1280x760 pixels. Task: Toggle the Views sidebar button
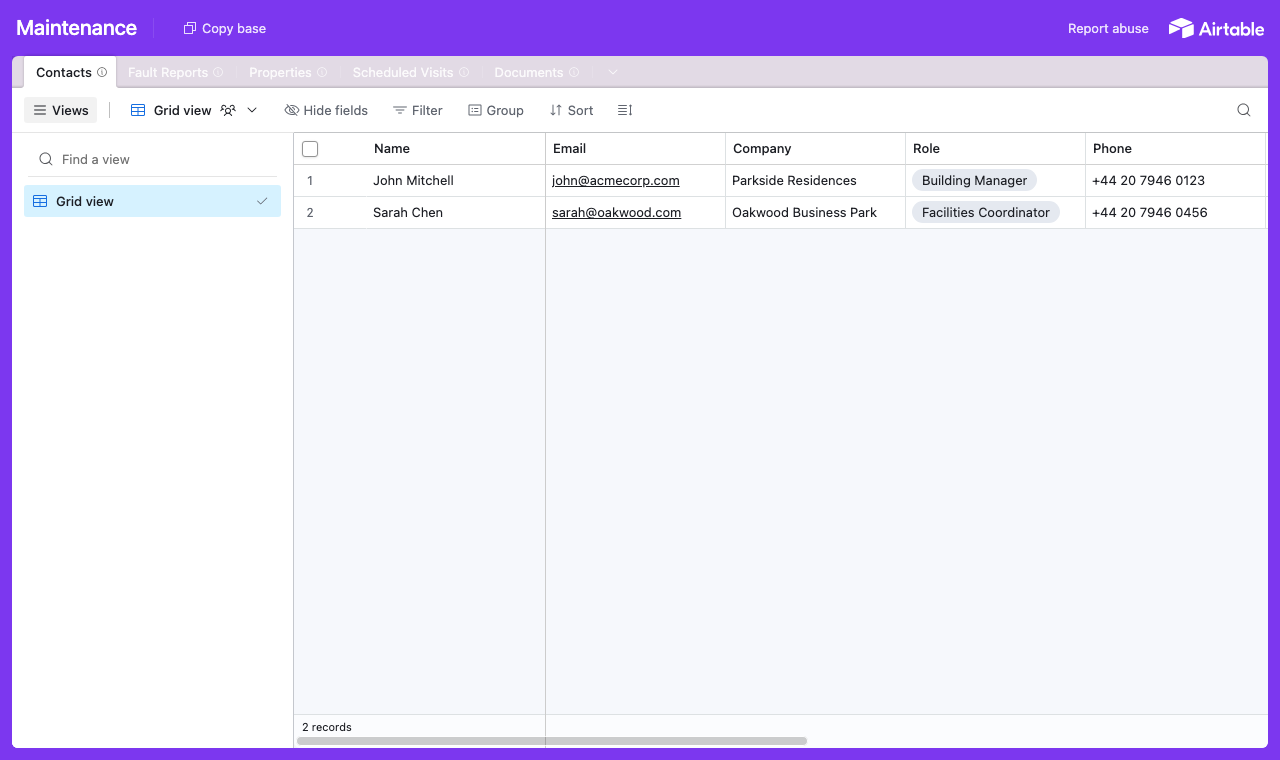coord(61,110)
